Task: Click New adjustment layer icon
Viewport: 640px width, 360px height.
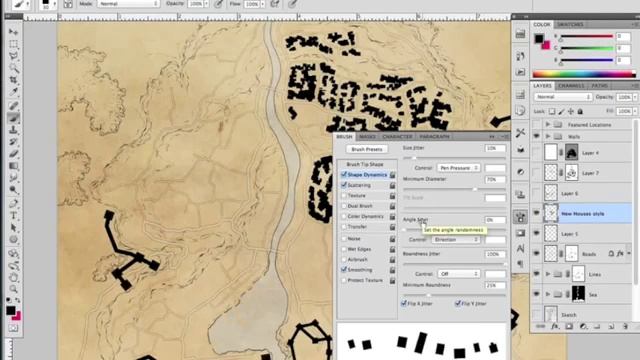Action: click(583, 326)
